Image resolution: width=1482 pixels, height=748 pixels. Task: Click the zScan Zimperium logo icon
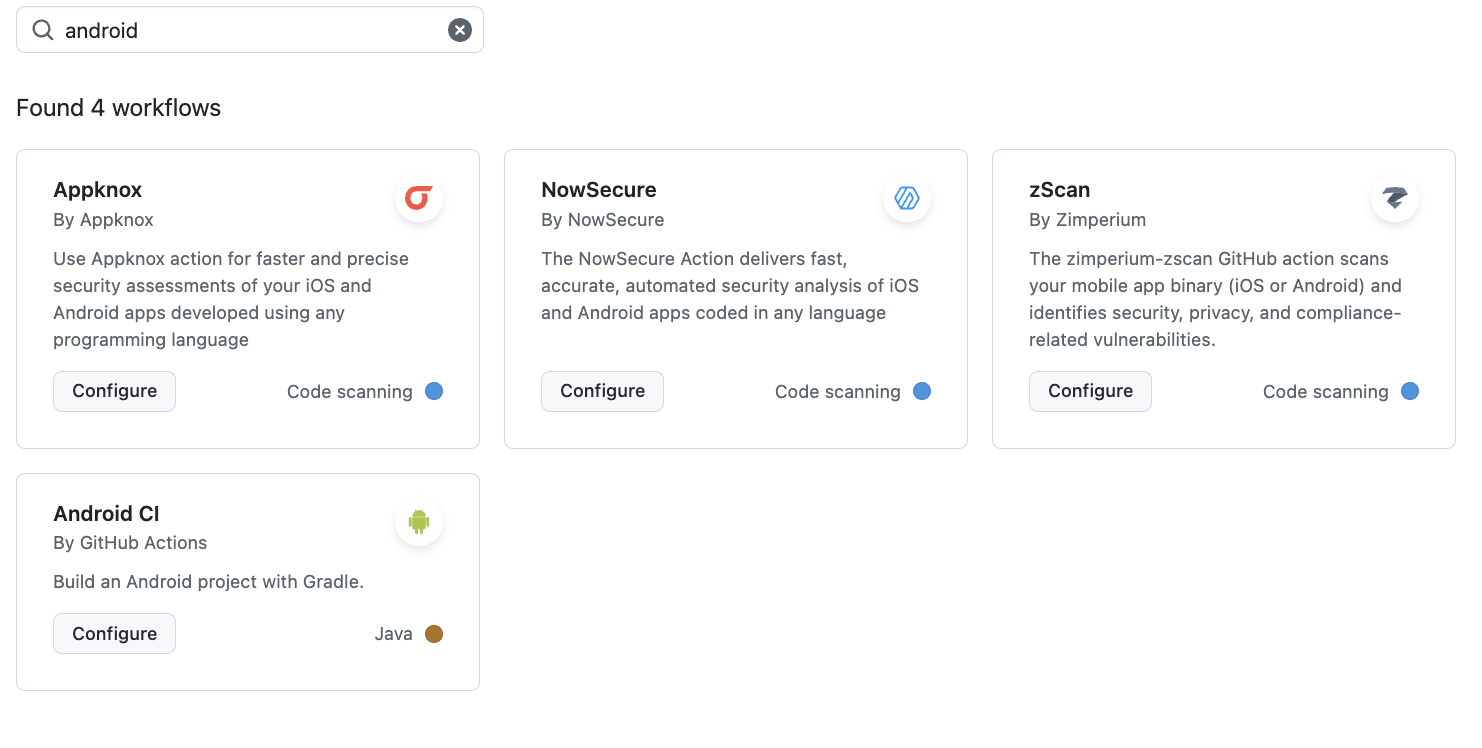coord(1394,199)
